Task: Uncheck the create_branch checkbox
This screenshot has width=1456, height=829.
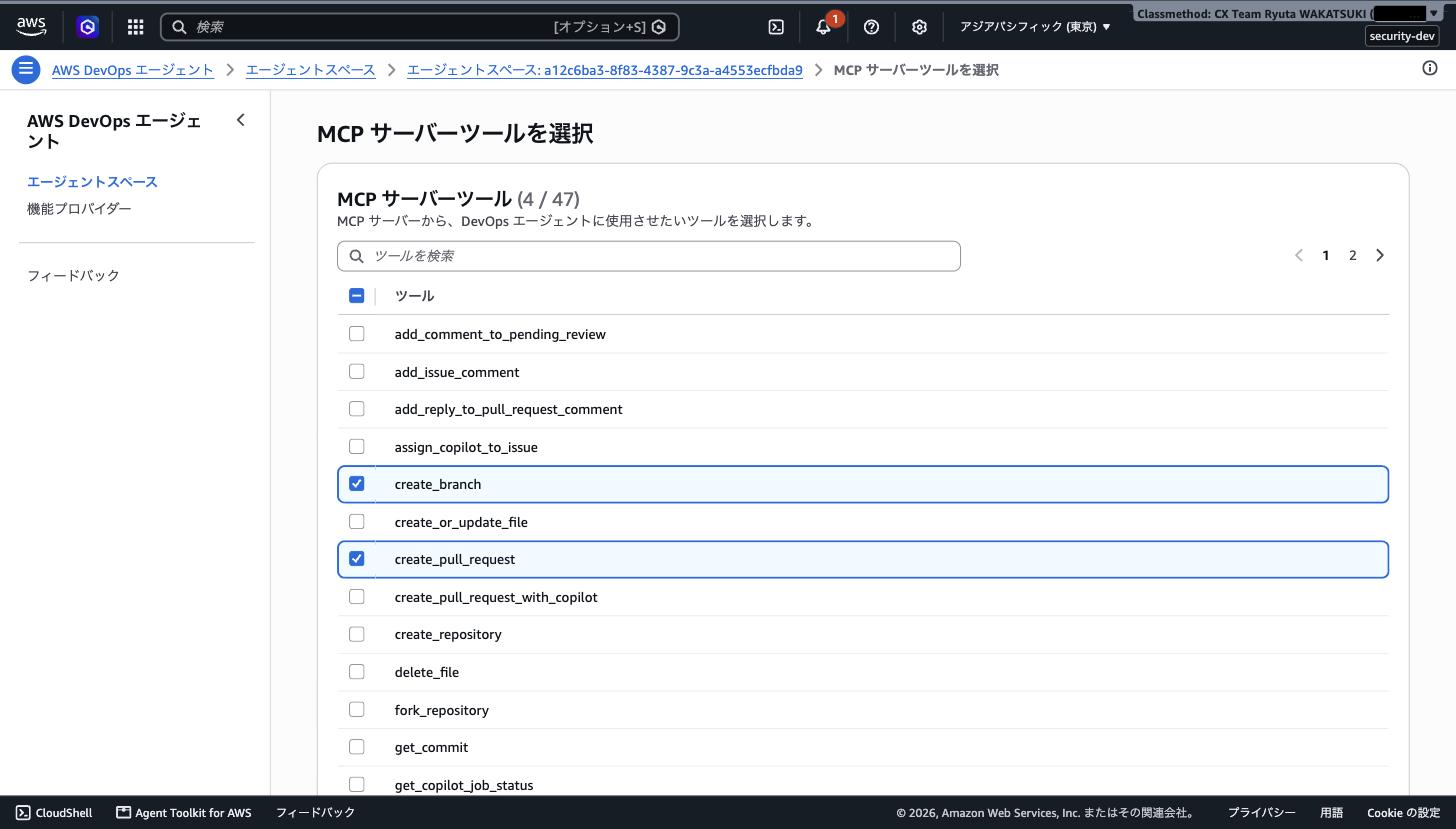Action: tap(356, 483)
